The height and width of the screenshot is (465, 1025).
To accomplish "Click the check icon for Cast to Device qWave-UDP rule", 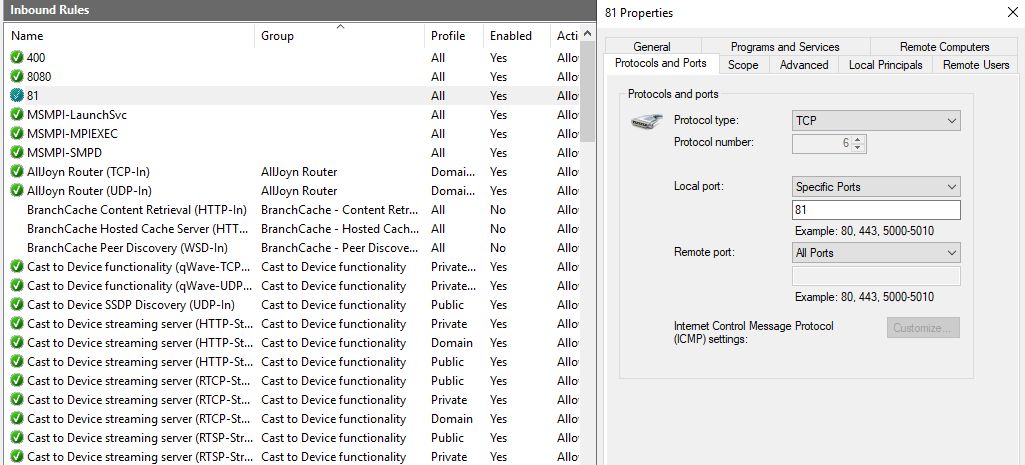I will [x=17, y=286].
